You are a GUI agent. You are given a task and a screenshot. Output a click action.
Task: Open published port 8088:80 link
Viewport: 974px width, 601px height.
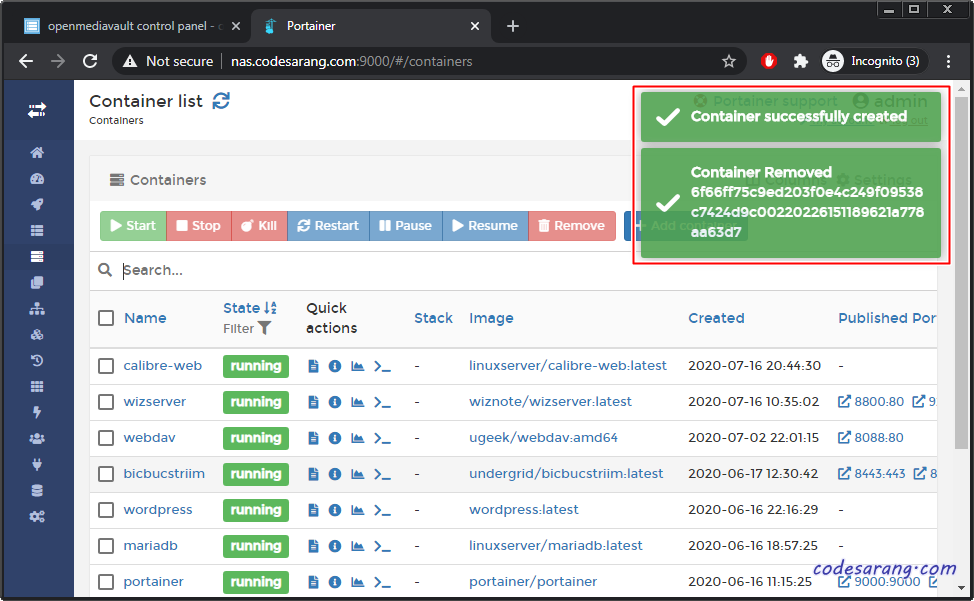[x=871, y=438]
